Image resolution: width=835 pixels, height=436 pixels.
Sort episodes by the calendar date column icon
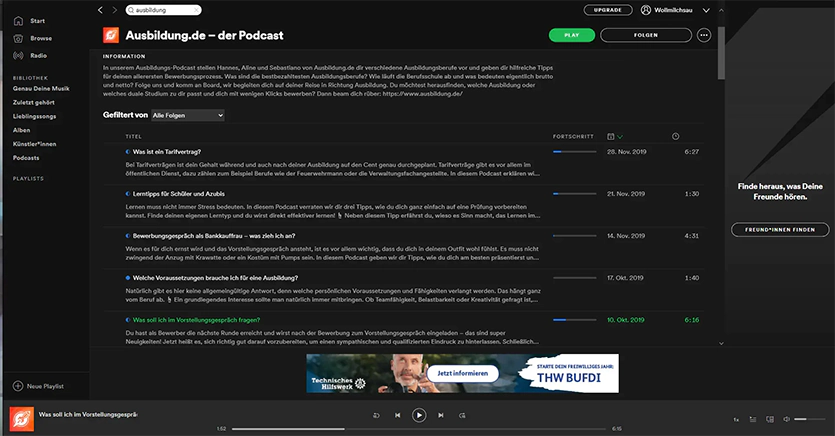point(610,137)
